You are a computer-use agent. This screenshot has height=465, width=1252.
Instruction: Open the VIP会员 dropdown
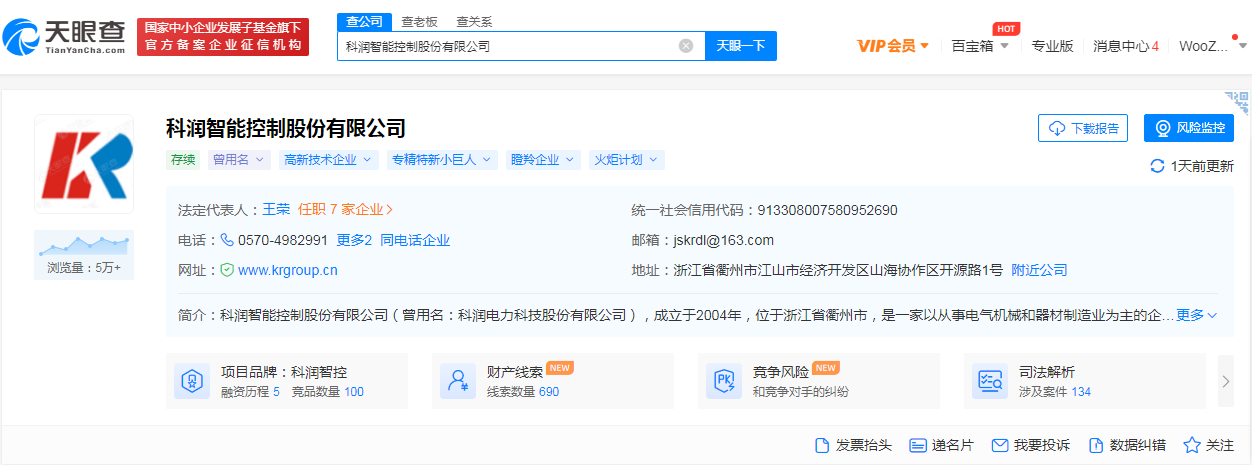tap(893, 46)
